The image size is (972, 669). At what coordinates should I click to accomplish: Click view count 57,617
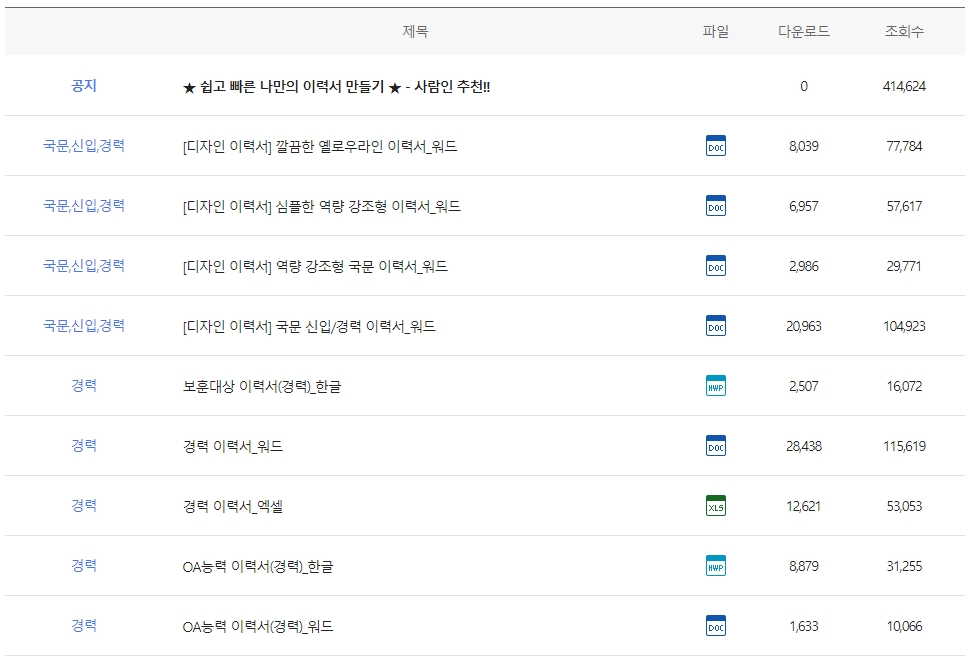coord(904,206)
